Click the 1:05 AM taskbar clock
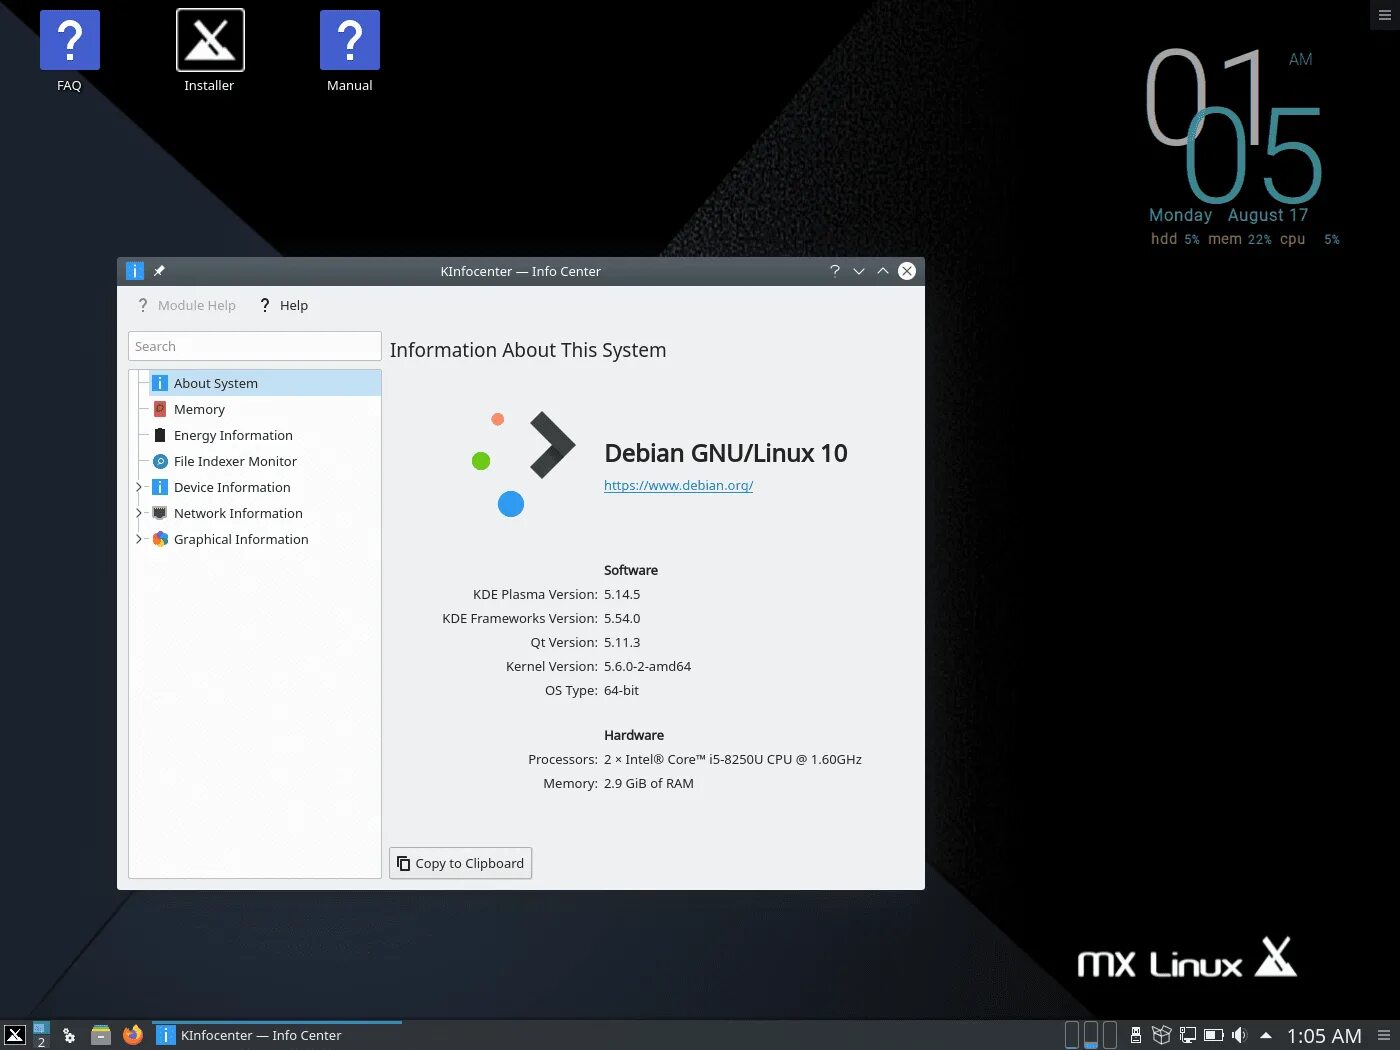 click(x=1324, y=1036)
